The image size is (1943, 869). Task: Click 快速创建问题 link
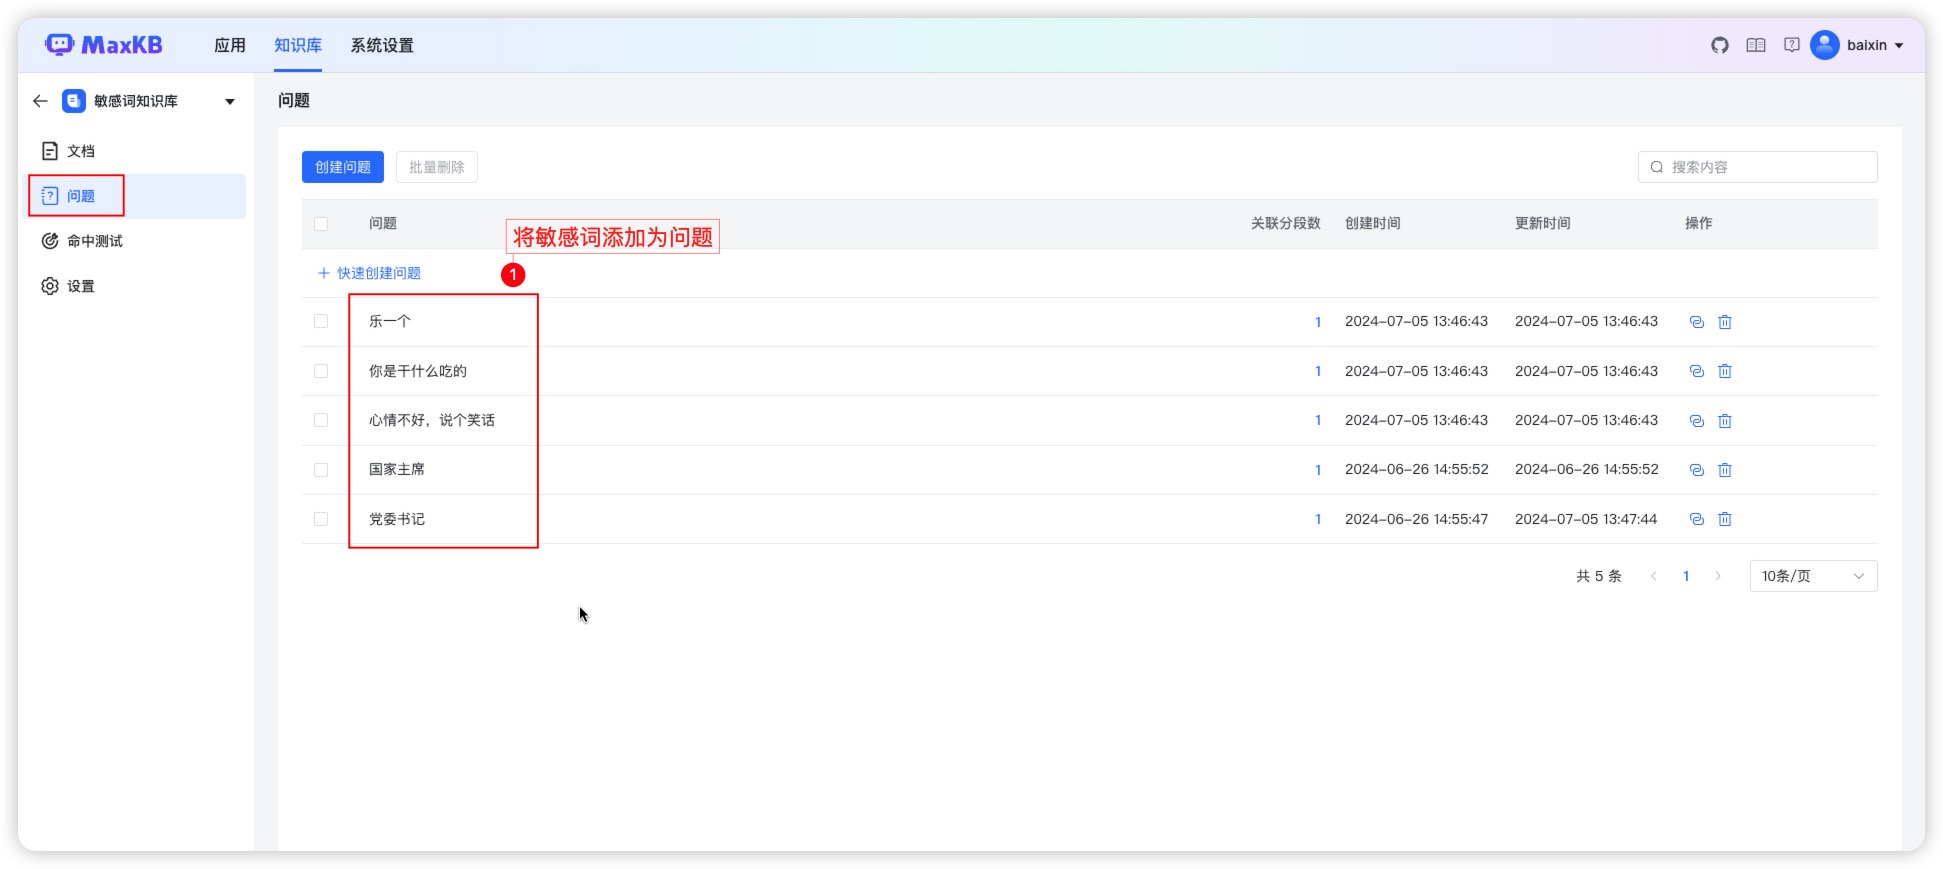(x=369, y=273)
